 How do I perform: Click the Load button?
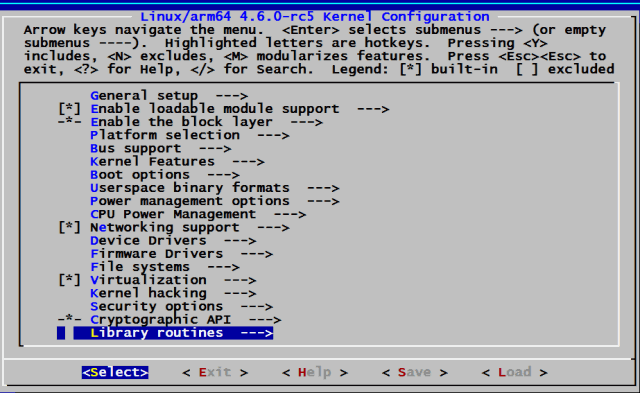(x=514, y=373)
